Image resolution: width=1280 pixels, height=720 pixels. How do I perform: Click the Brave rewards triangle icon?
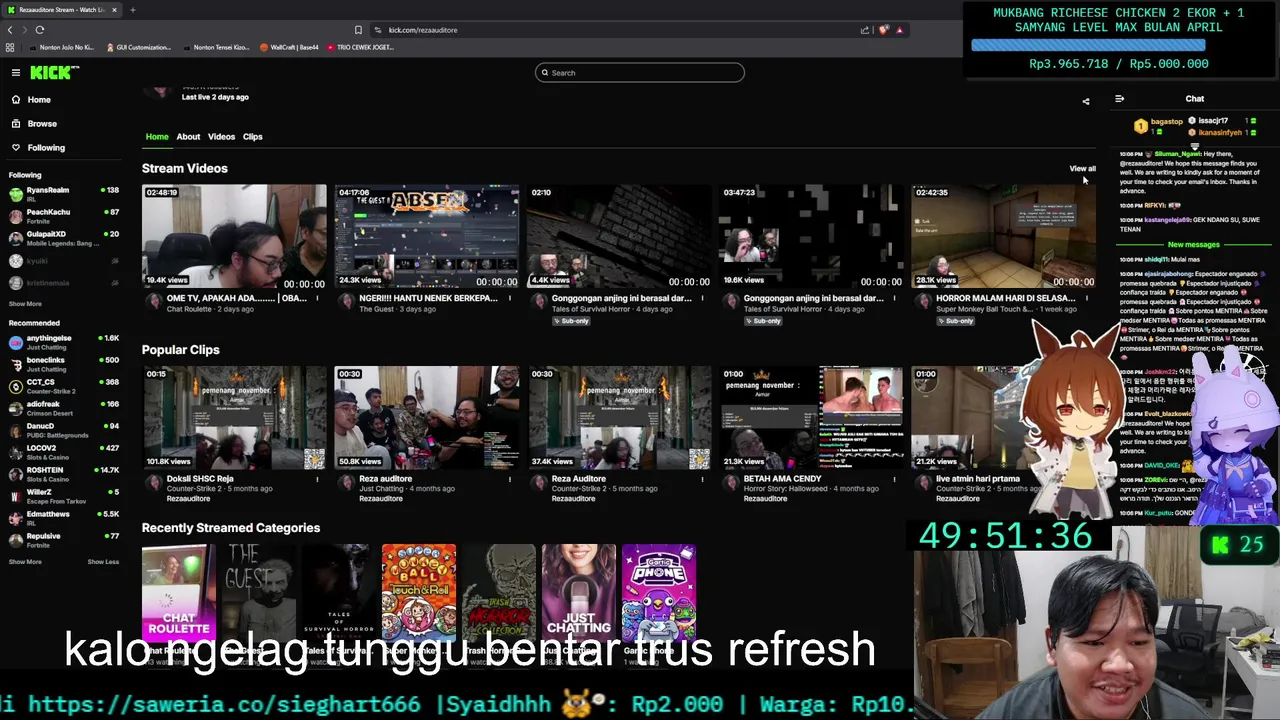(x=900, y=30)
